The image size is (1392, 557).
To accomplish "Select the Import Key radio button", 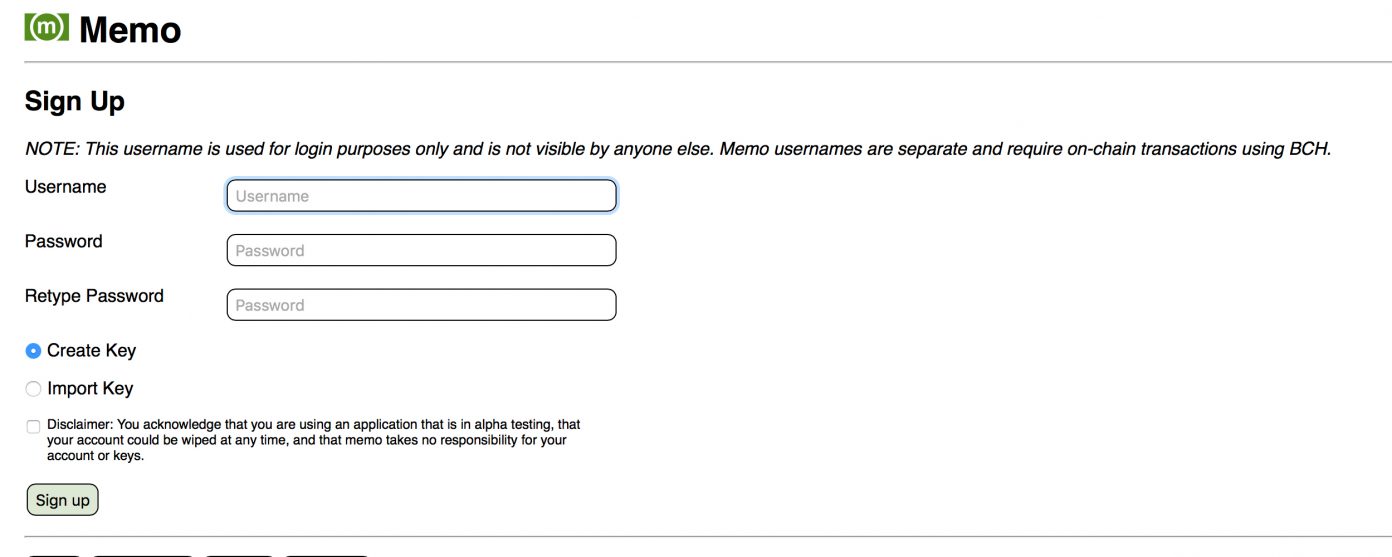I will (33, 389).
